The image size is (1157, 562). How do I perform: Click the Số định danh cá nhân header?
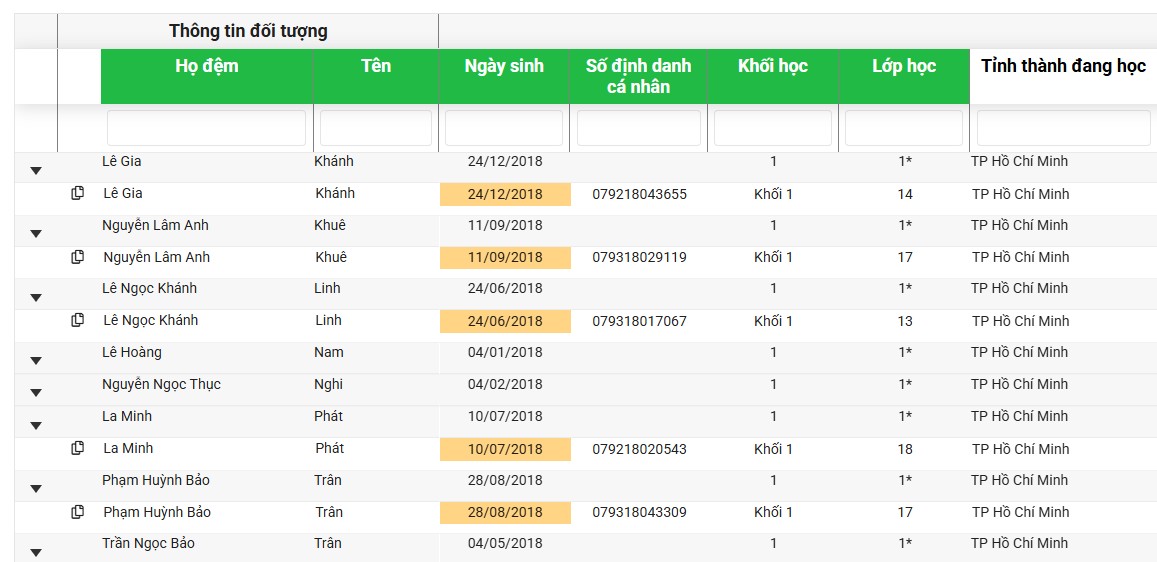pos(638,76)
